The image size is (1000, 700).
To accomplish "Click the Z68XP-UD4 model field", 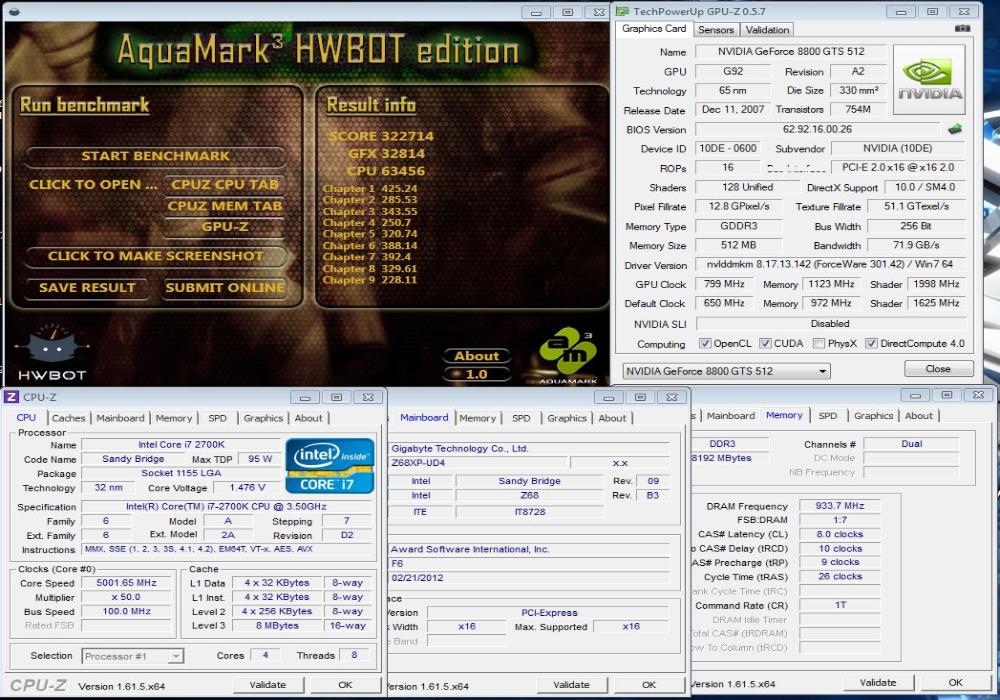I will (x=478, y=463).
